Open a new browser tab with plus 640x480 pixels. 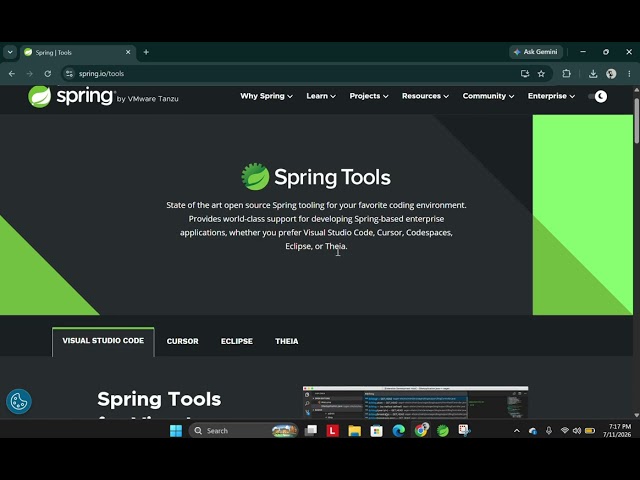(x=146, y=52)
